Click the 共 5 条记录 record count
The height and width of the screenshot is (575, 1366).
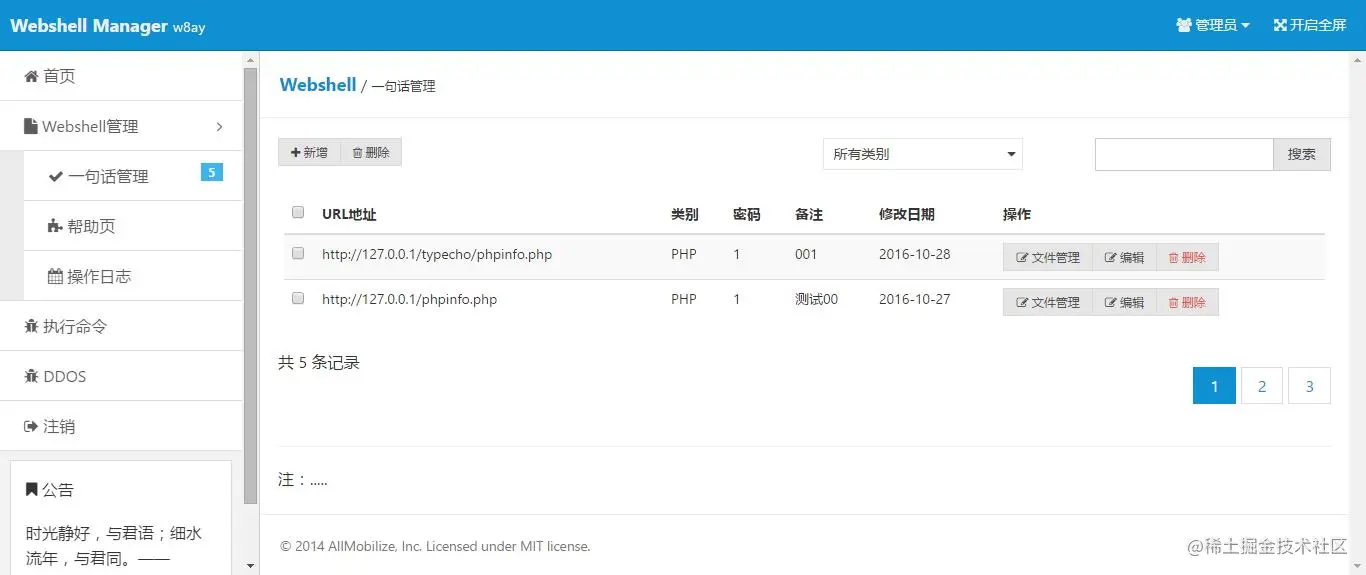coord(319,363)
